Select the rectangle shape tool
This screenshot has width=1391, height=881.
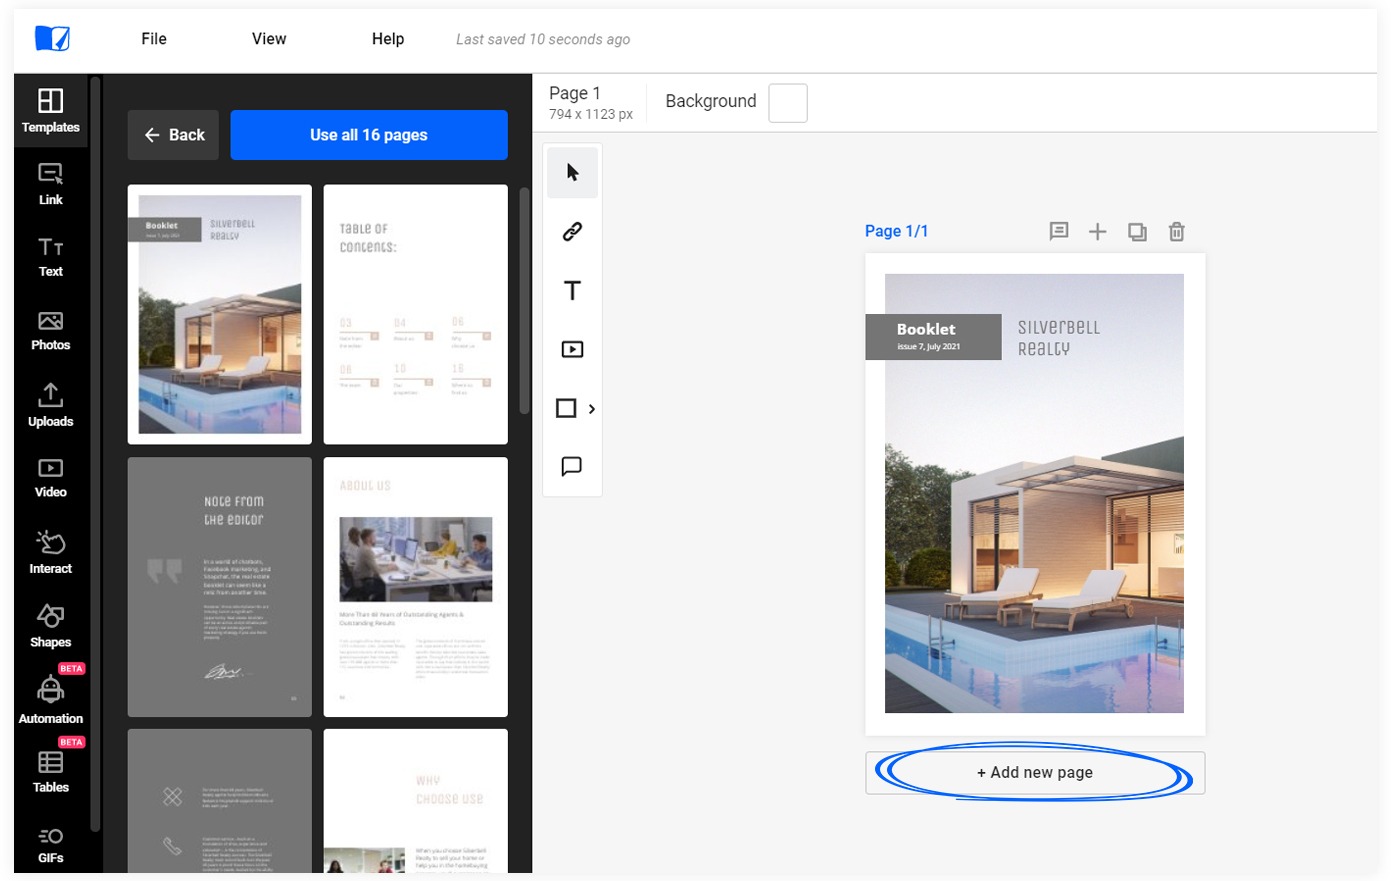566,408
